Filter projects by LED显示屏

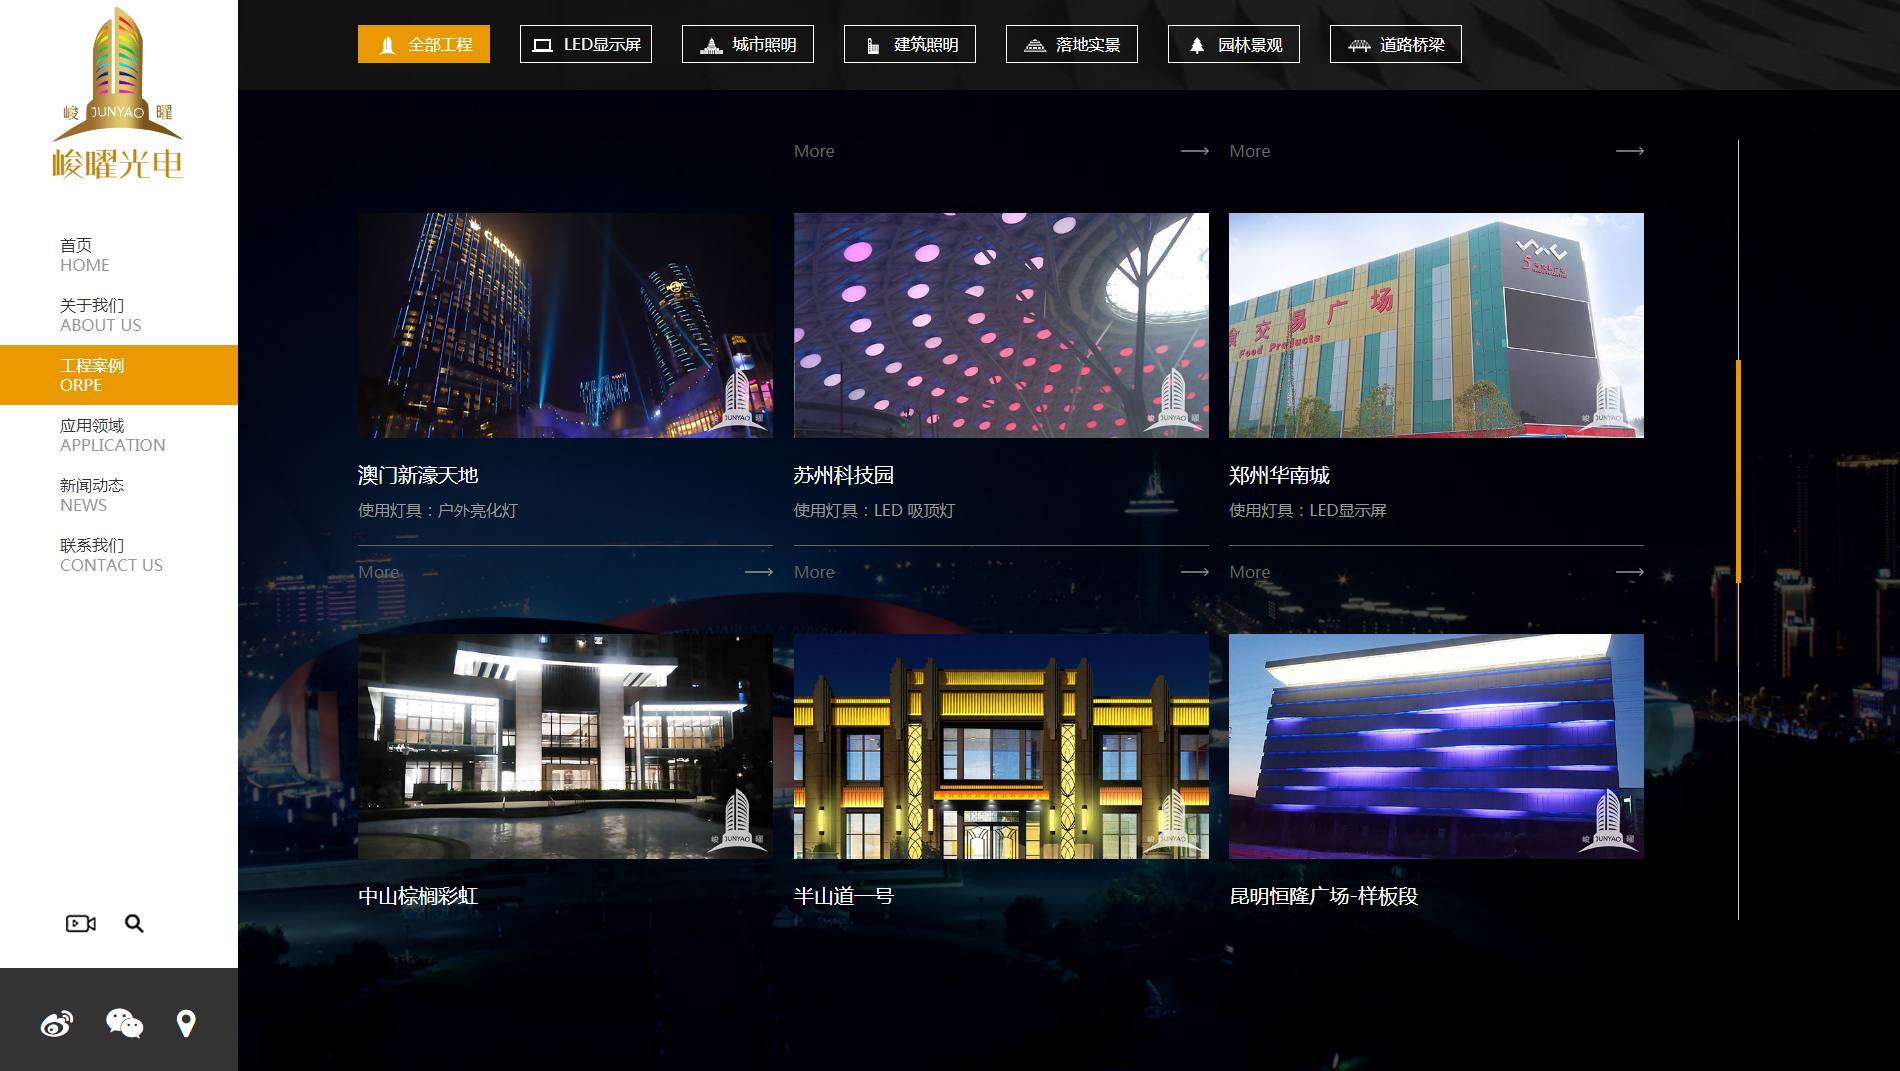tap(586, 44)
